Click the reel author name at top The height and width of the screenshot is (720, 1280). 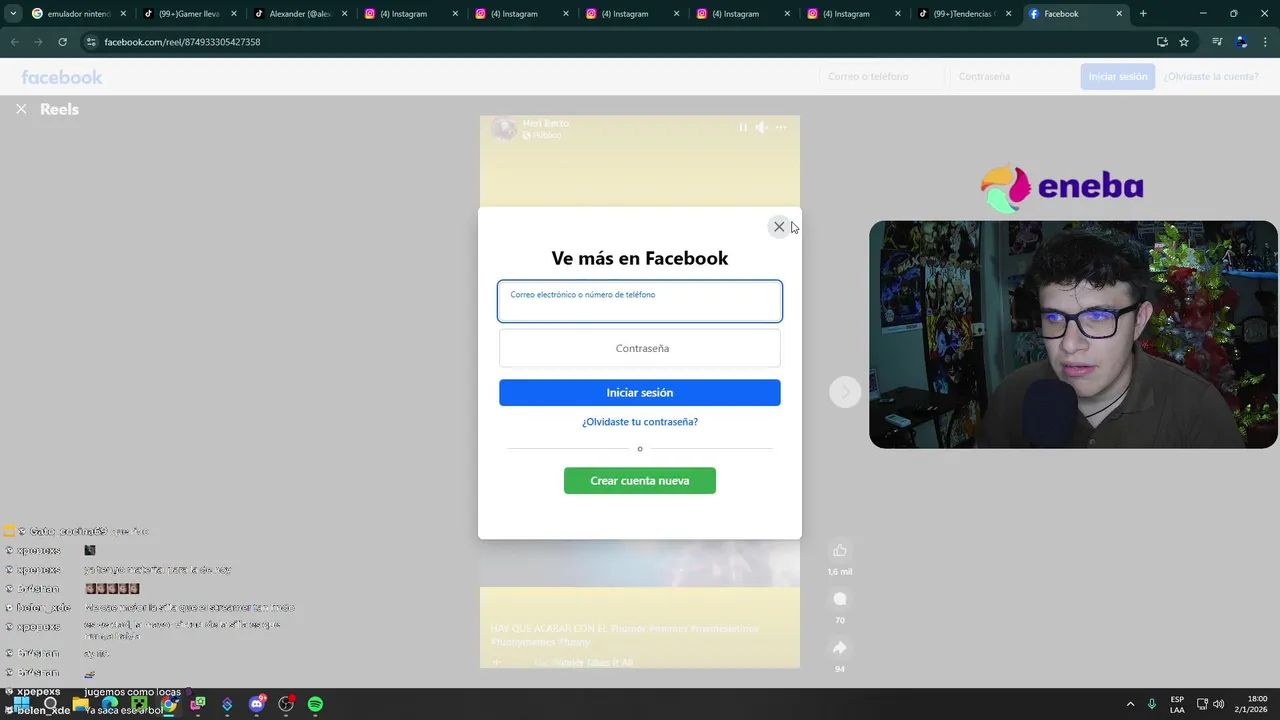coord(546,123)
